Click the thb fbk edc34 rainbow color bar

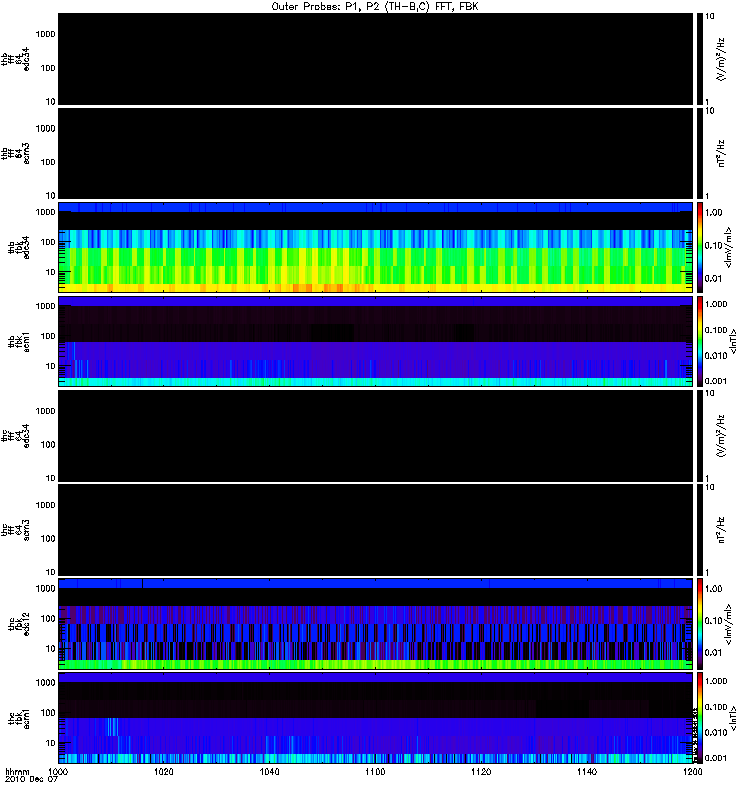(700, 247)
